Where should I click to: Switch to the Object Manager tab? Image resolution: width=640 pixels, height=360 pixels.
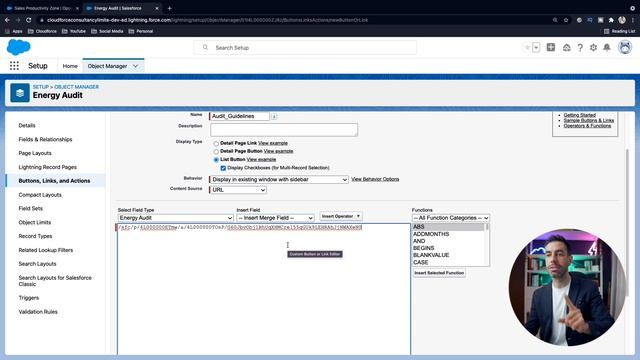tap(107, 66)
